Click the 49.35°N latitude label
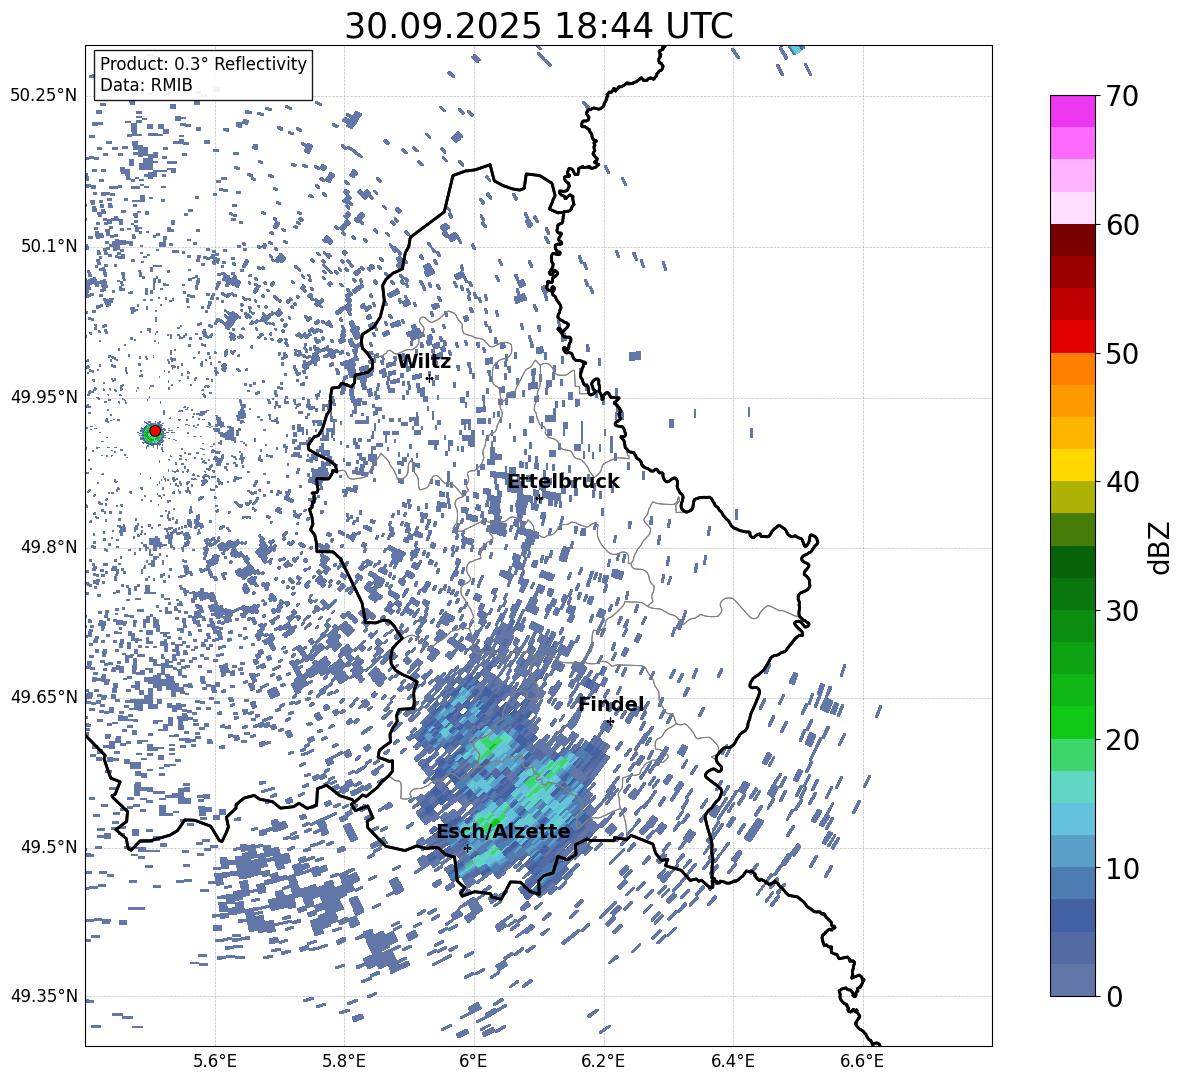 click(x=44, y=996)
